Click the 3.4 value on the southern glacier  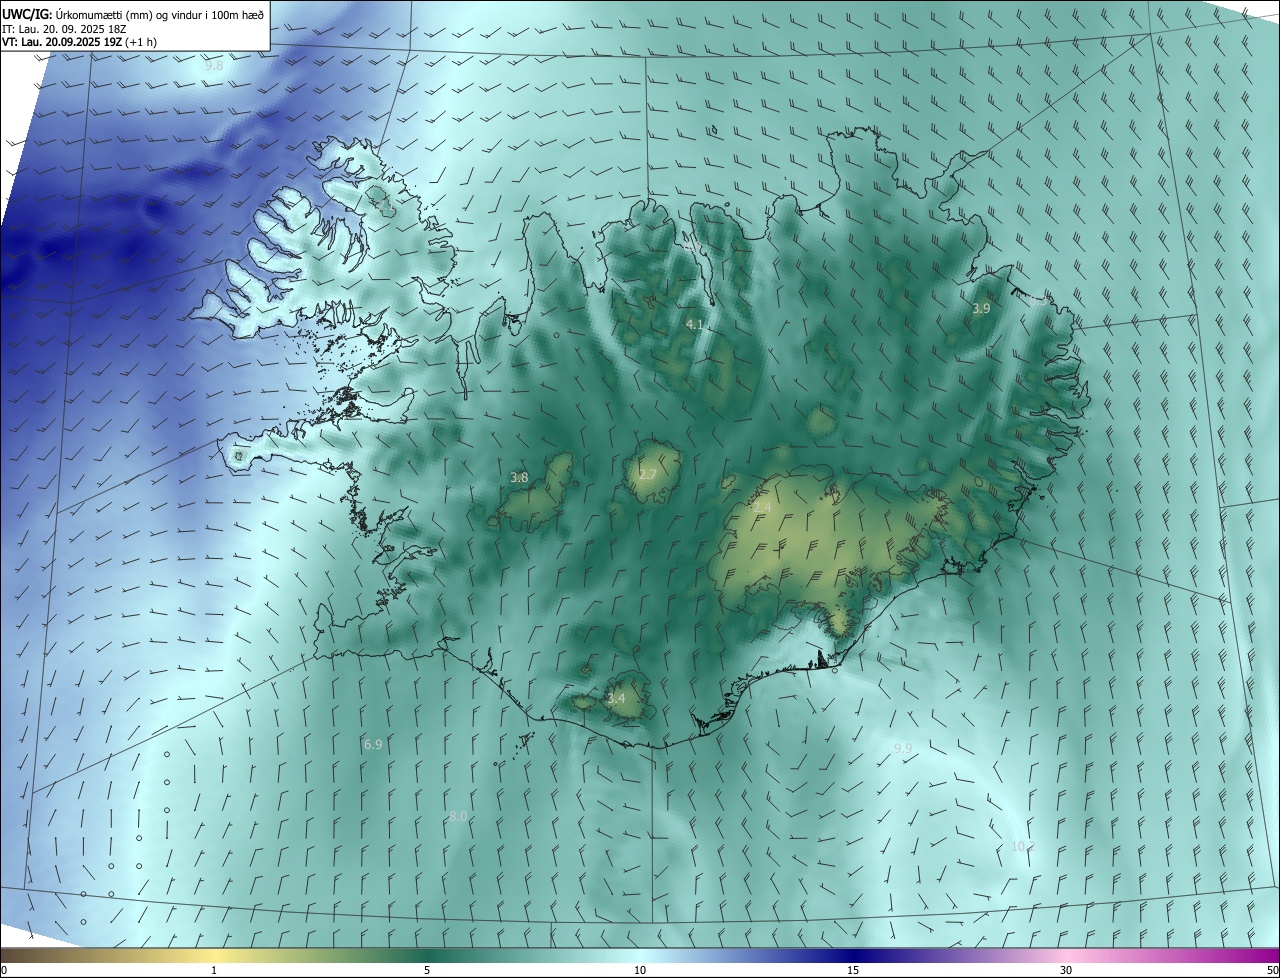[616, 698]
